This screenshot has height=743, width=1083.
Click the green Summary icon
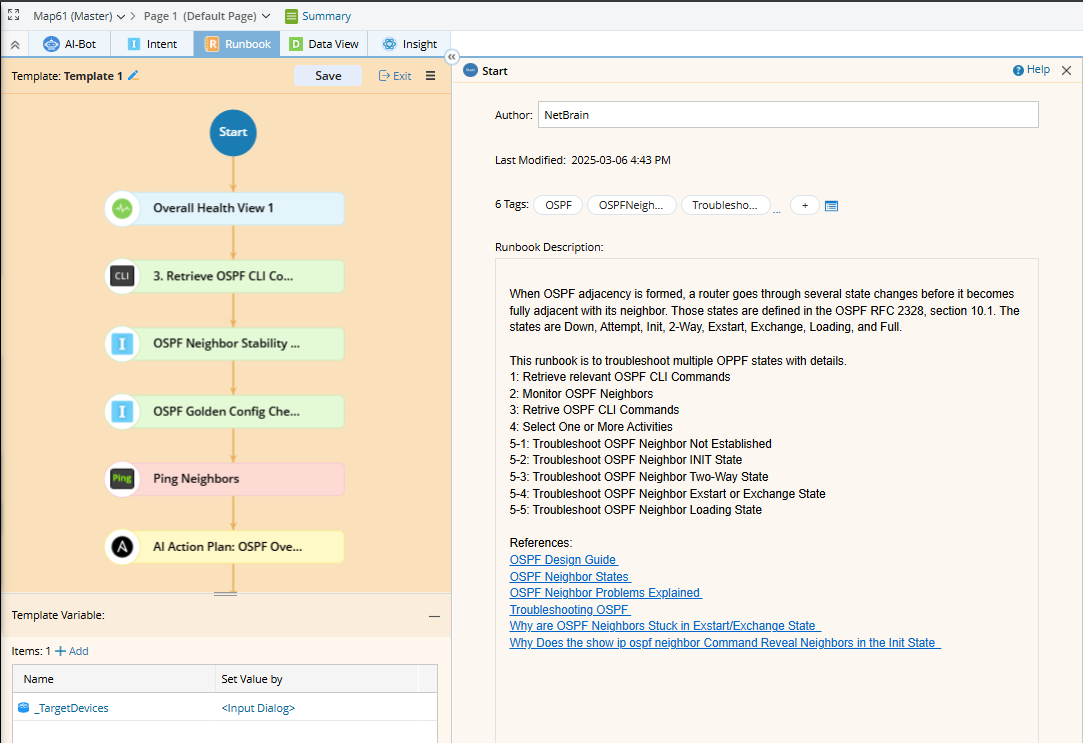(x=291, y=16)
